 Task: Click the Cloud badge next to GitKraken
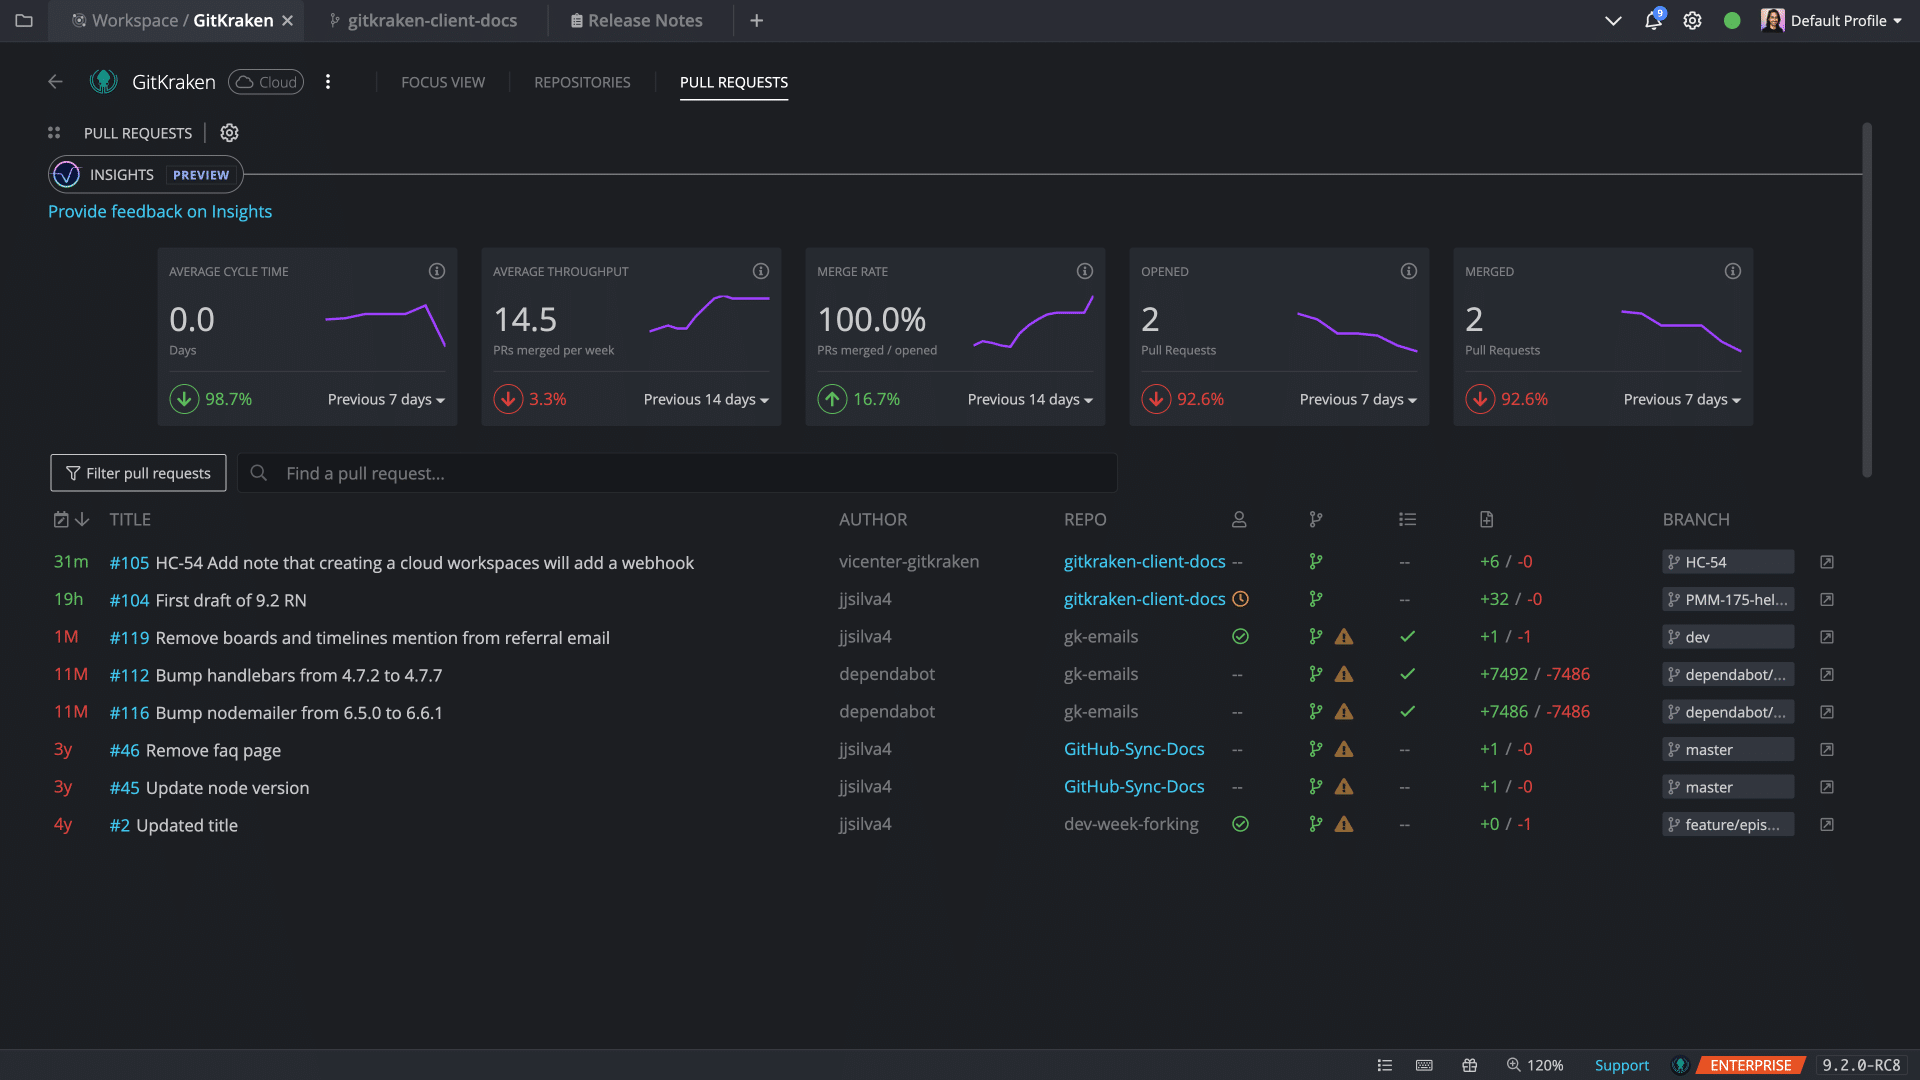(266, 82)
